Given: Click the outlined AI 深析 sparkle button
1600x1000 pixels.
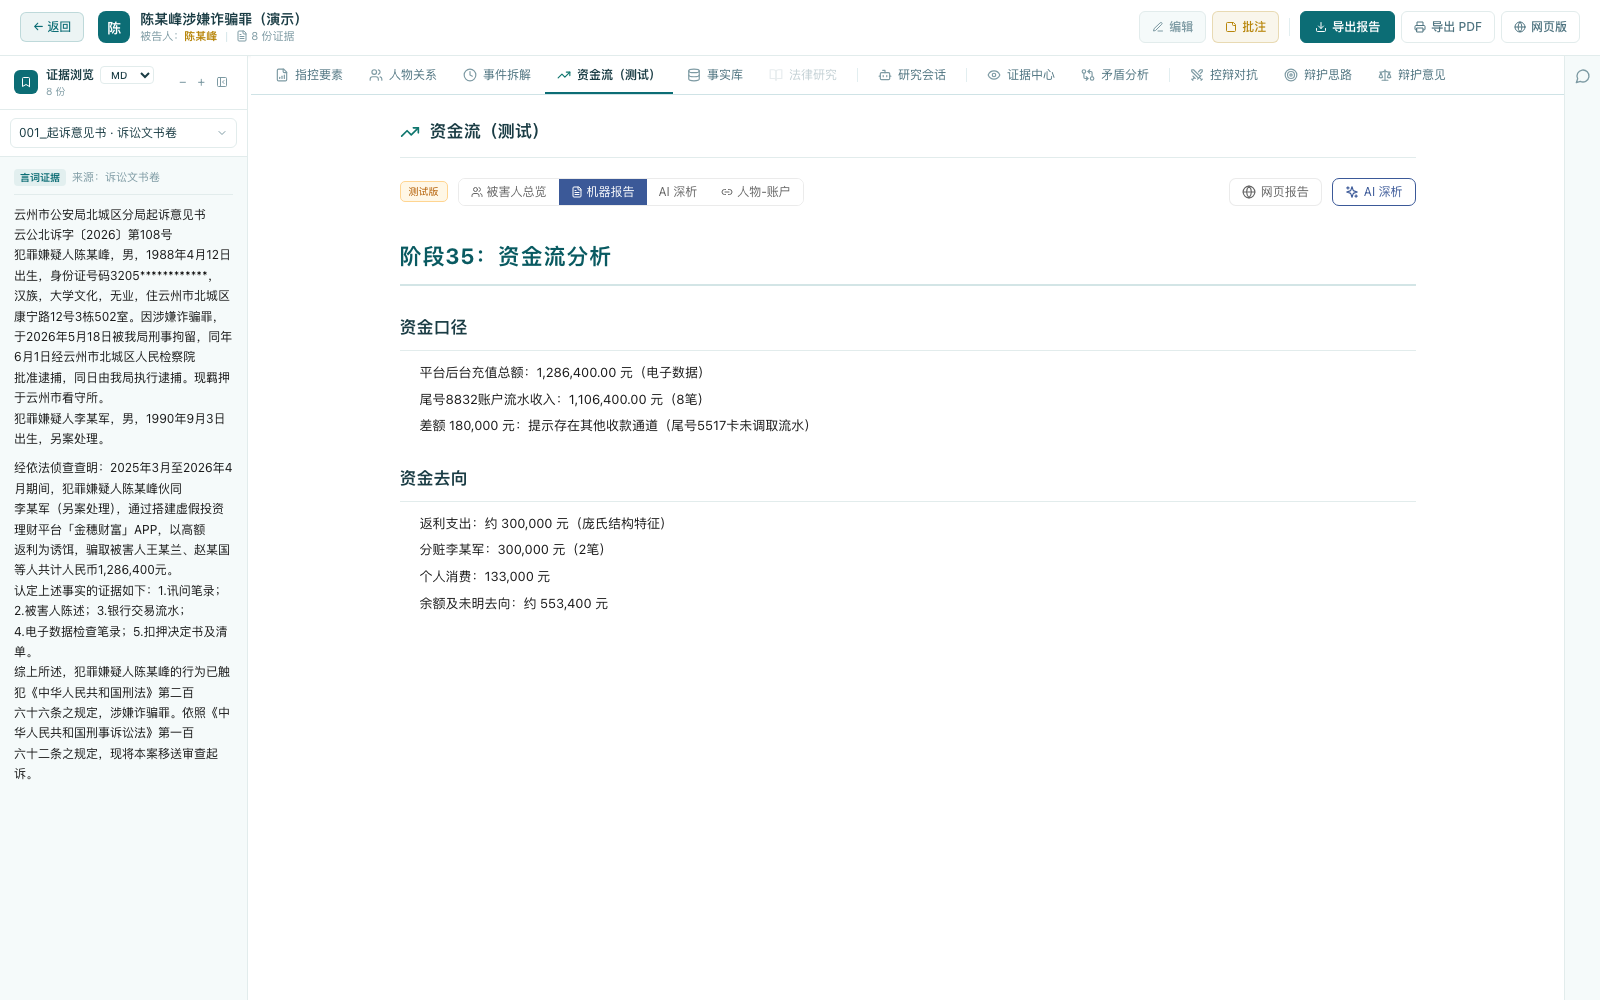Looking at the screenshot, I should [1374, 192].
